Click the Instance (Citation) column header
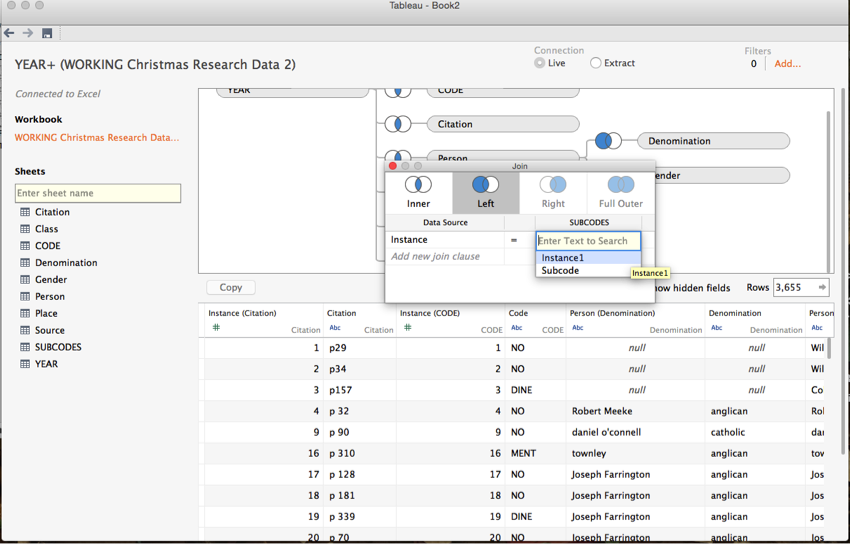This screenshot has width=850, height=544. click(242, 313)
